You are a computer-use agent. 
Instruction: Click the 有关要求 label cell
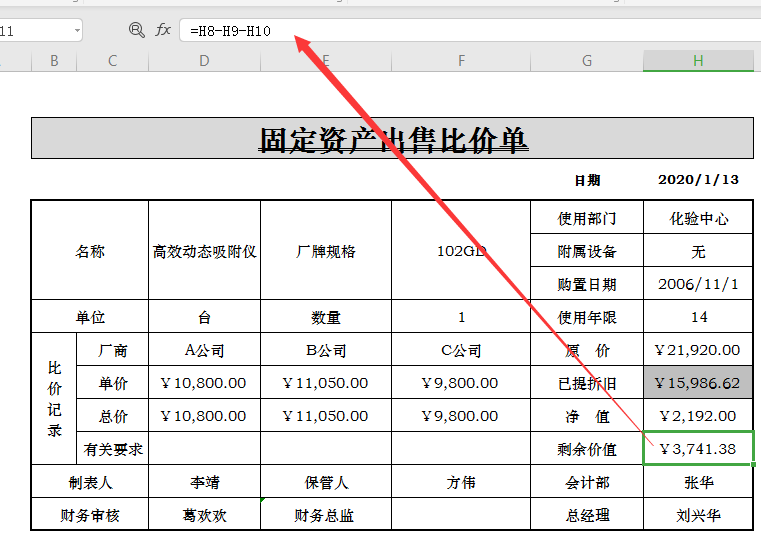click(113, 449)
